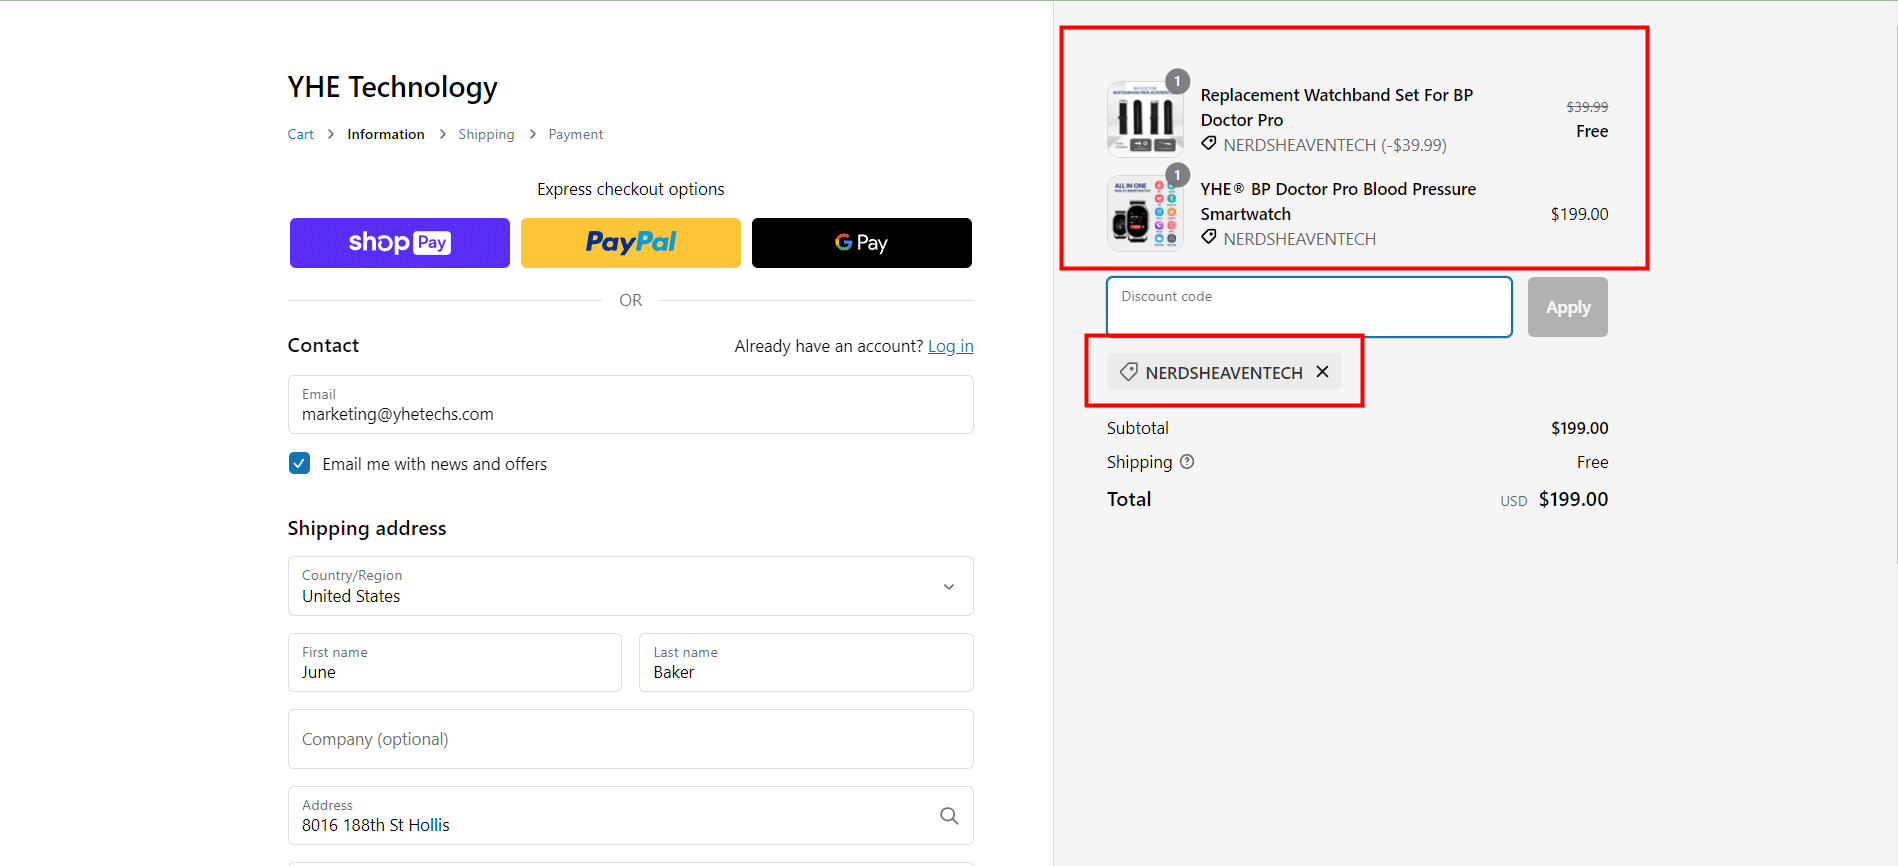Go to the Payment breadcrumb step

(x=576, y=134)
